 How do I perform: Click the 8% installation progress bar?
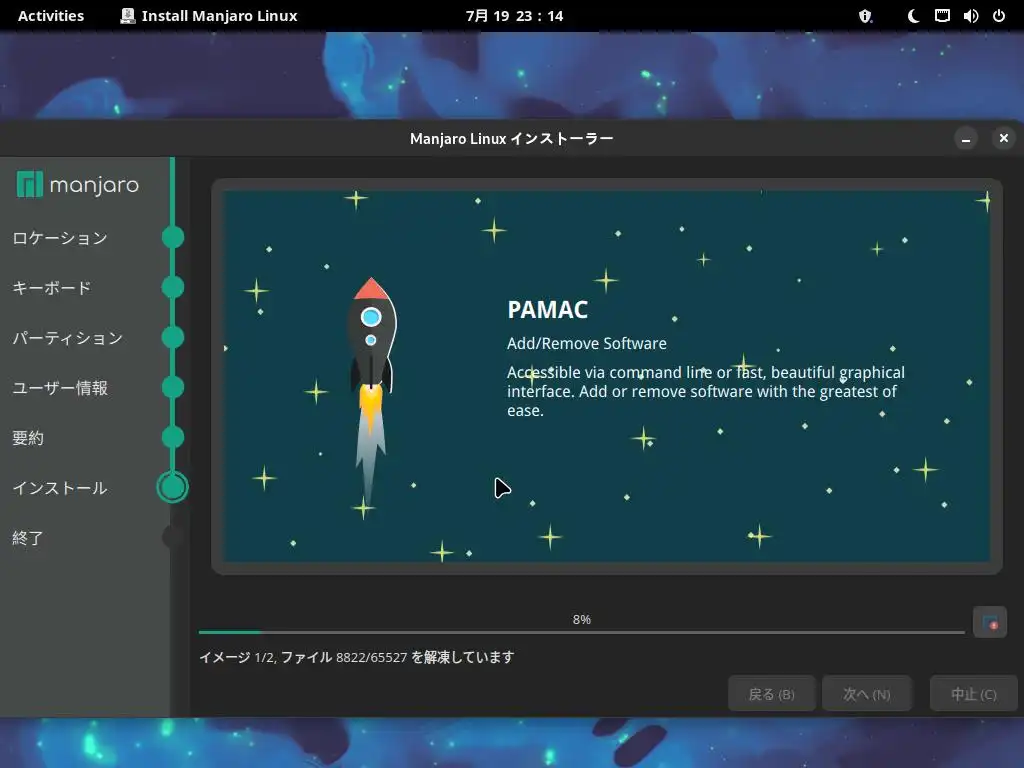coord(582,632)
